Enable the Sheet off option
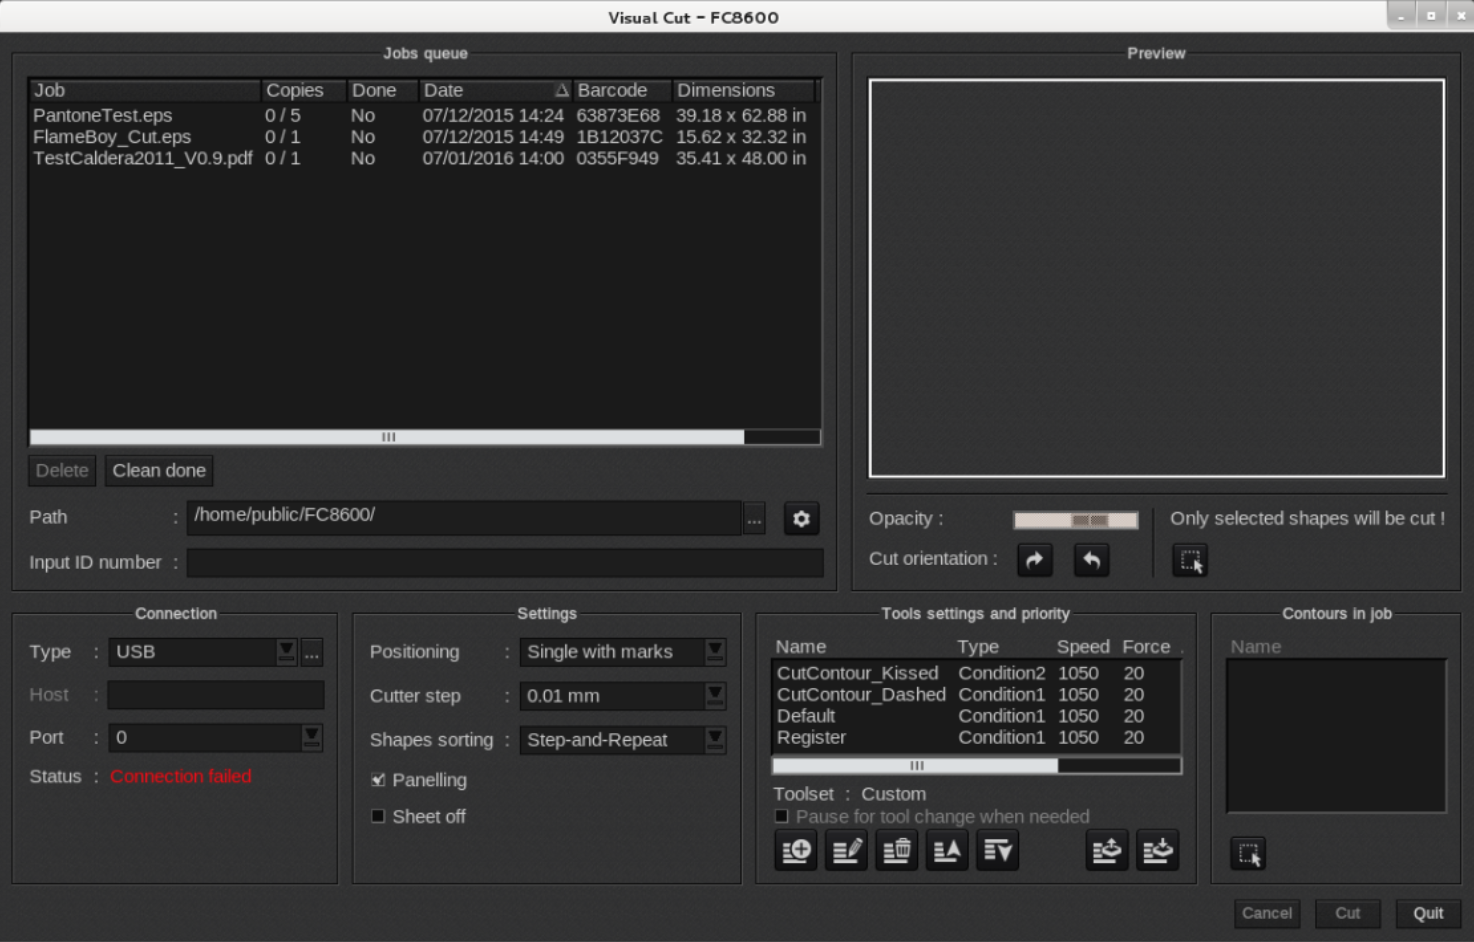Viewport: 1474px width, 942px height. pos(378,817)
